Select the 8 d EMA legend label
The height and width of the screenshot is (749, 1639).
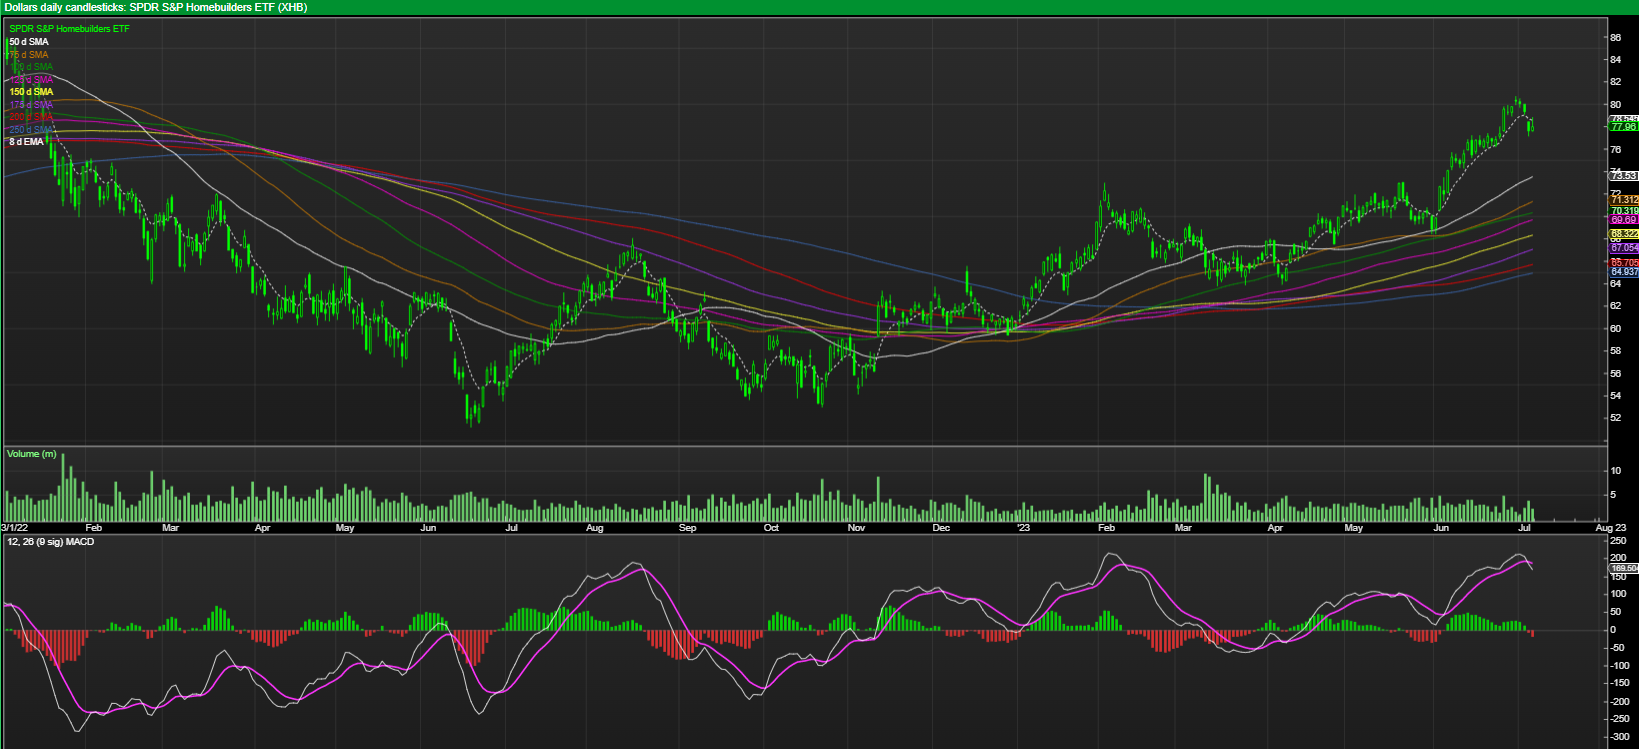coord(27,142)
